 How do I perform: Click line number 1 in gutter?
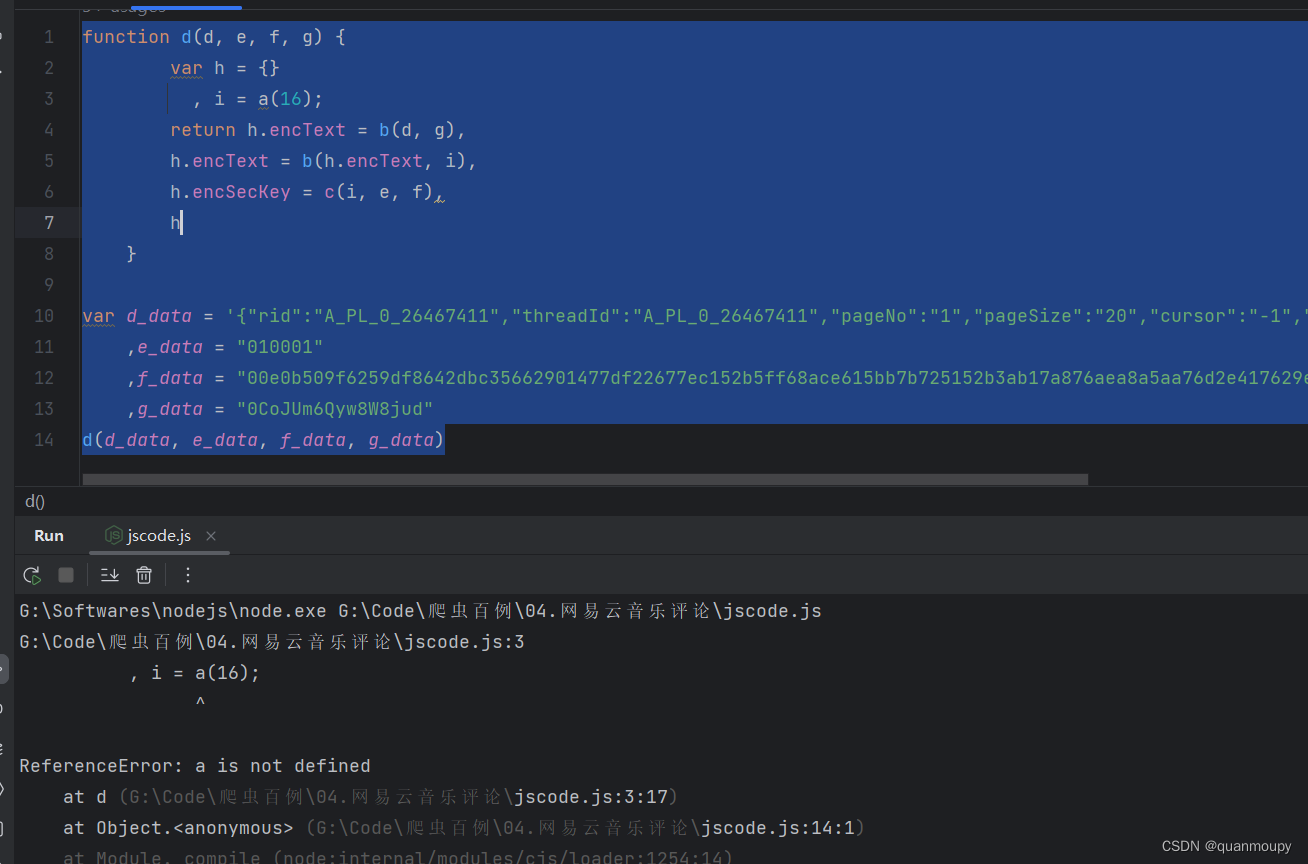click(49, 37)
